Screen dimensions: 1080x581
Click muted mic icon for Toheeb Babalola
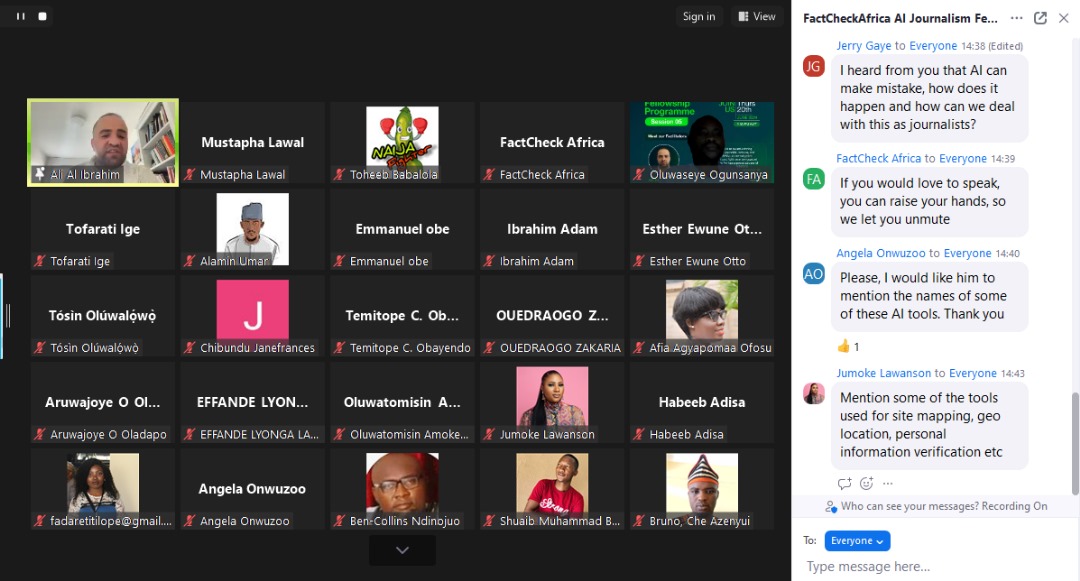tap(340, 175)
